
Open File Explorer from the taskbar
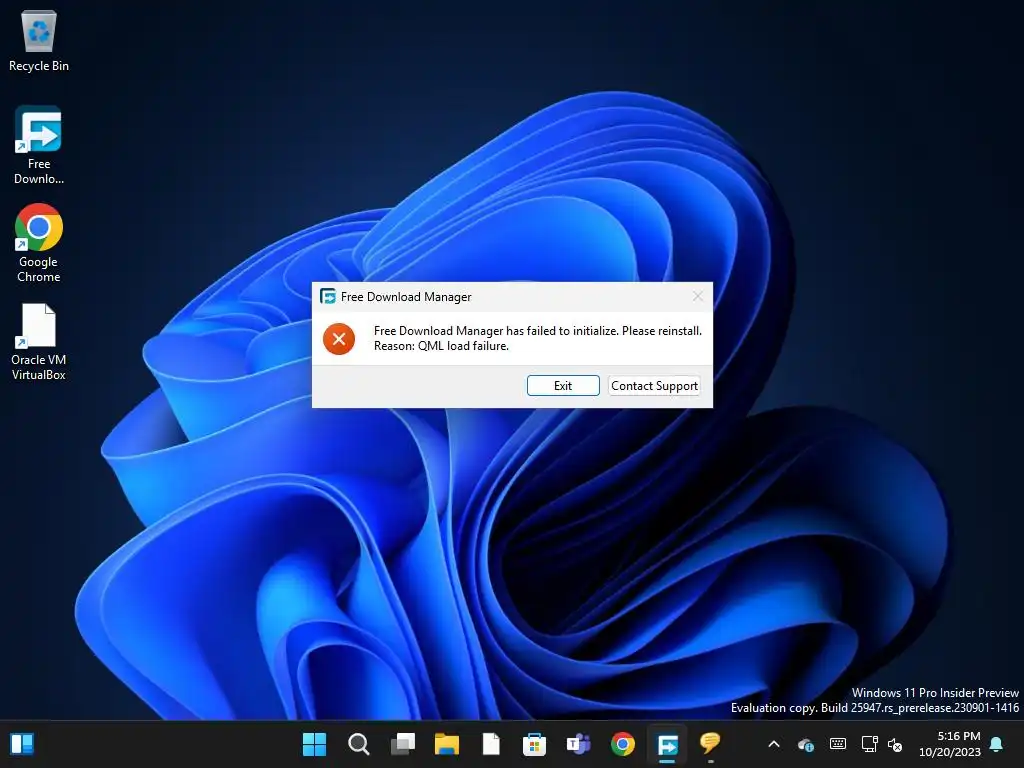(447, 744)
